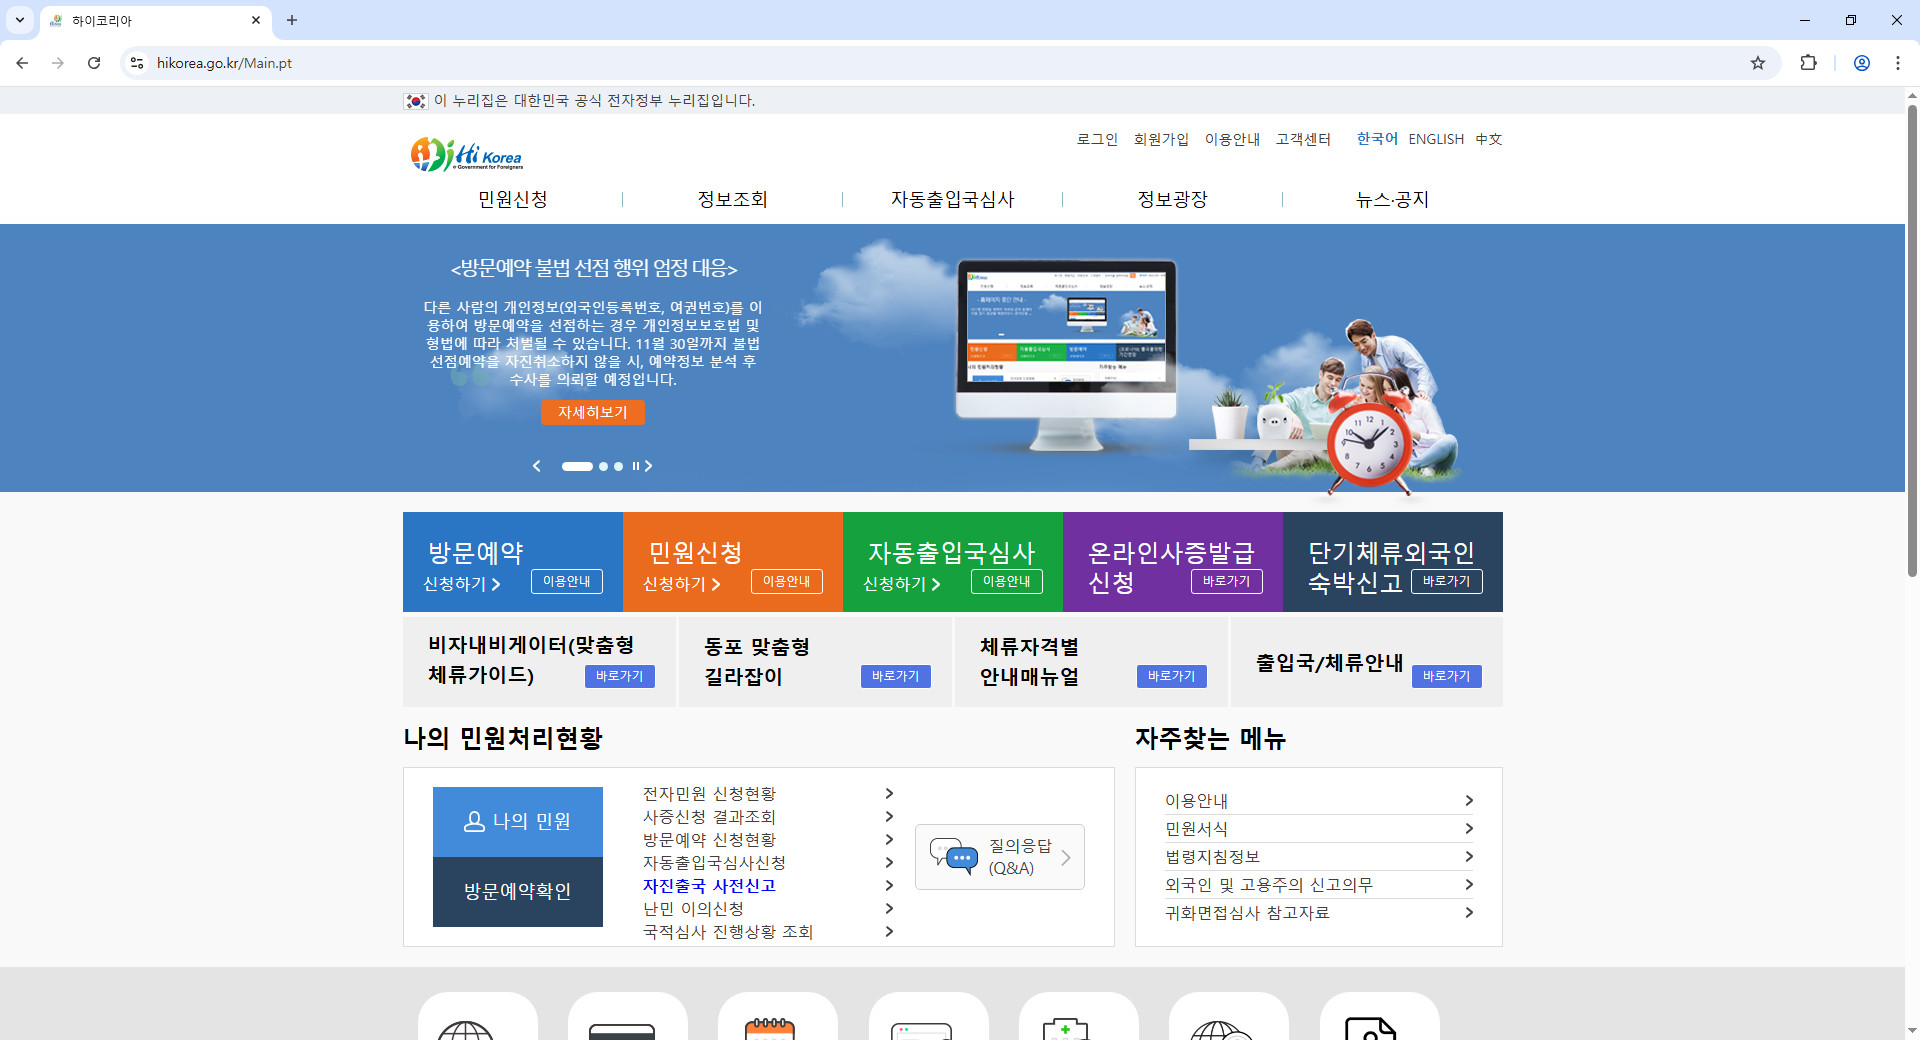This screenshot has height=1040, width=1920.
Task: Click 바로가기 for 비자내비게이터
Action: click(x=620, y=676)
